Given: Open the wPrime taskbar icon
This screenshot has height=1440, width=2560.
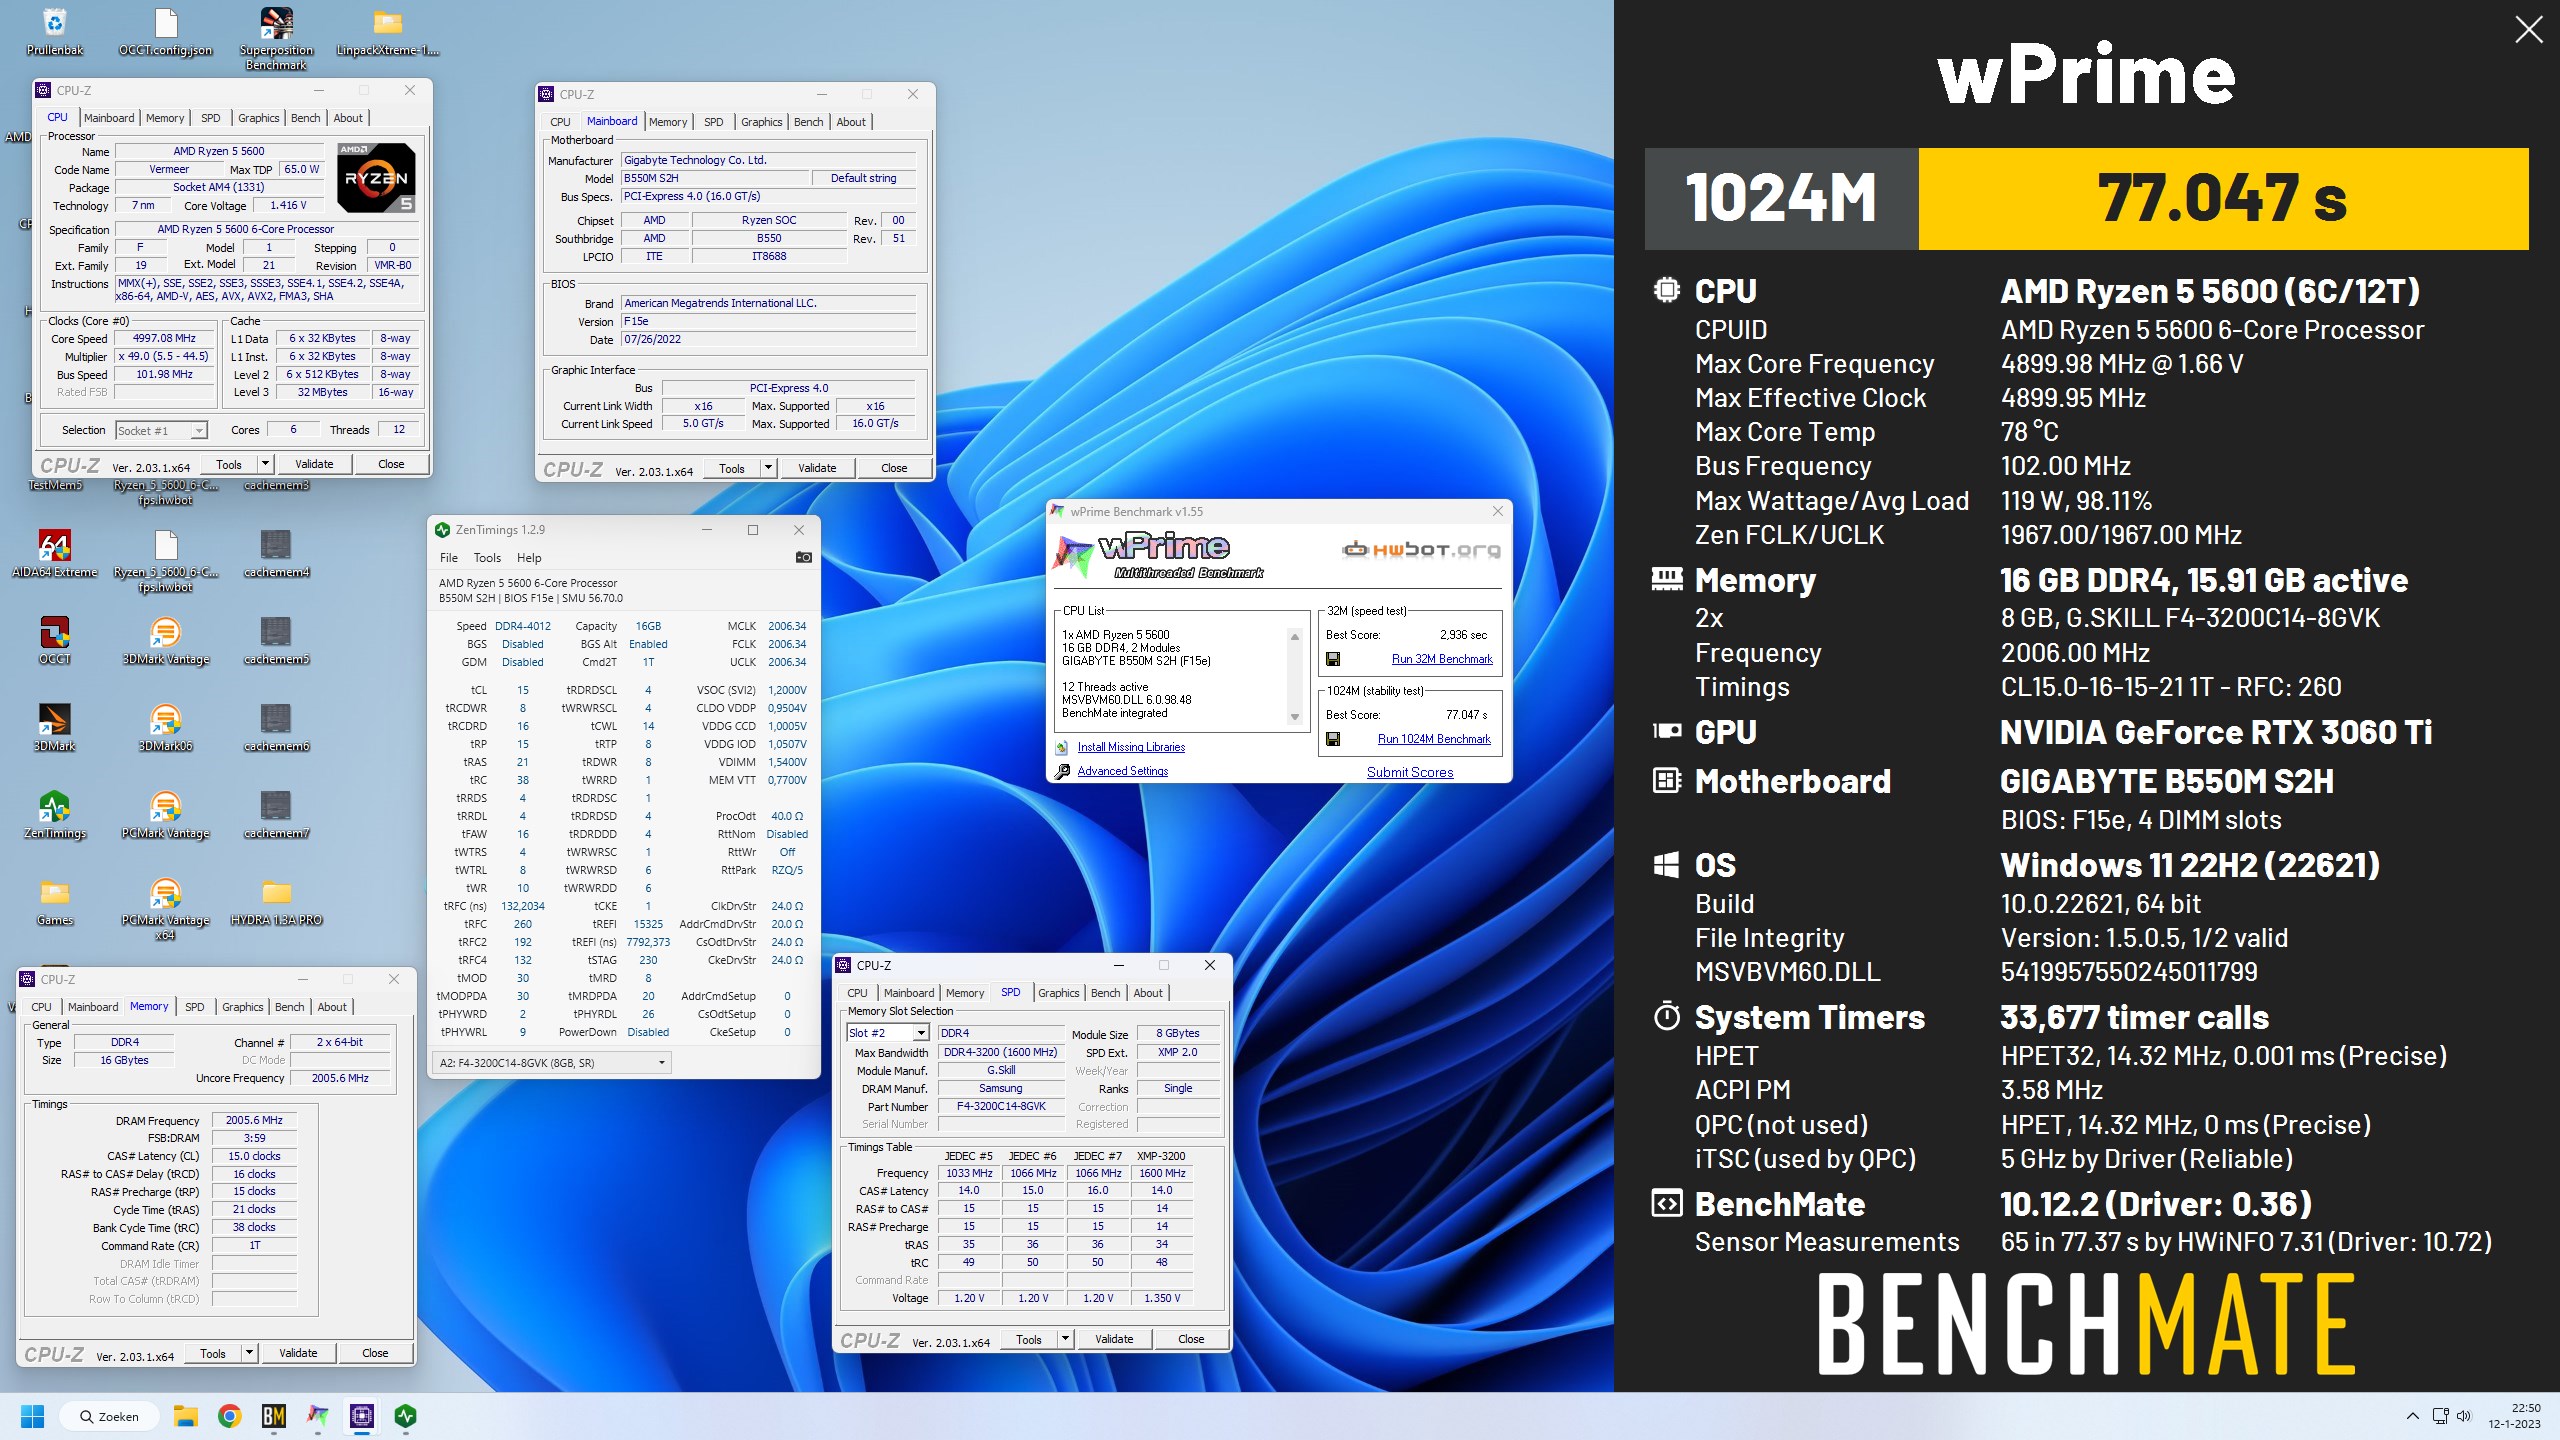Looking at the screenshot, I should coord(318,1416).
